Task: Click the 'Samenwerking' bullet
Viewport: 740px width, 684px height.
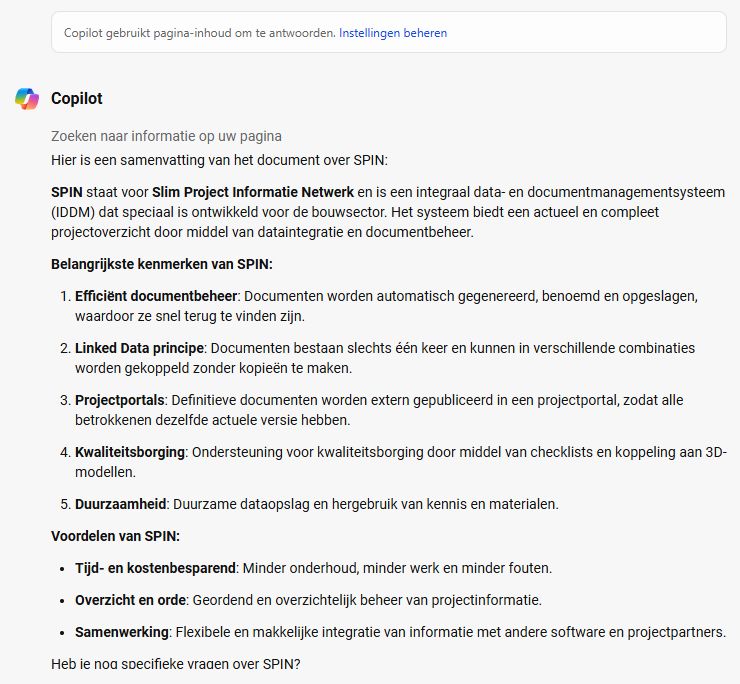Action: pyautogui.click(x=121, y=632)
